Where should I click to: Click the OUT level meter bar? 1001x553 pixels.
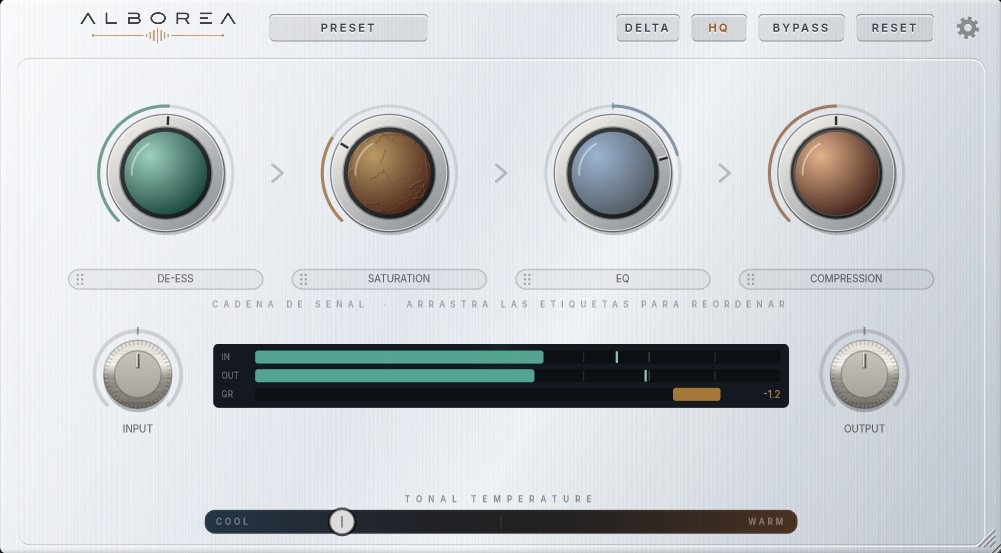click(x=517, y=375)
